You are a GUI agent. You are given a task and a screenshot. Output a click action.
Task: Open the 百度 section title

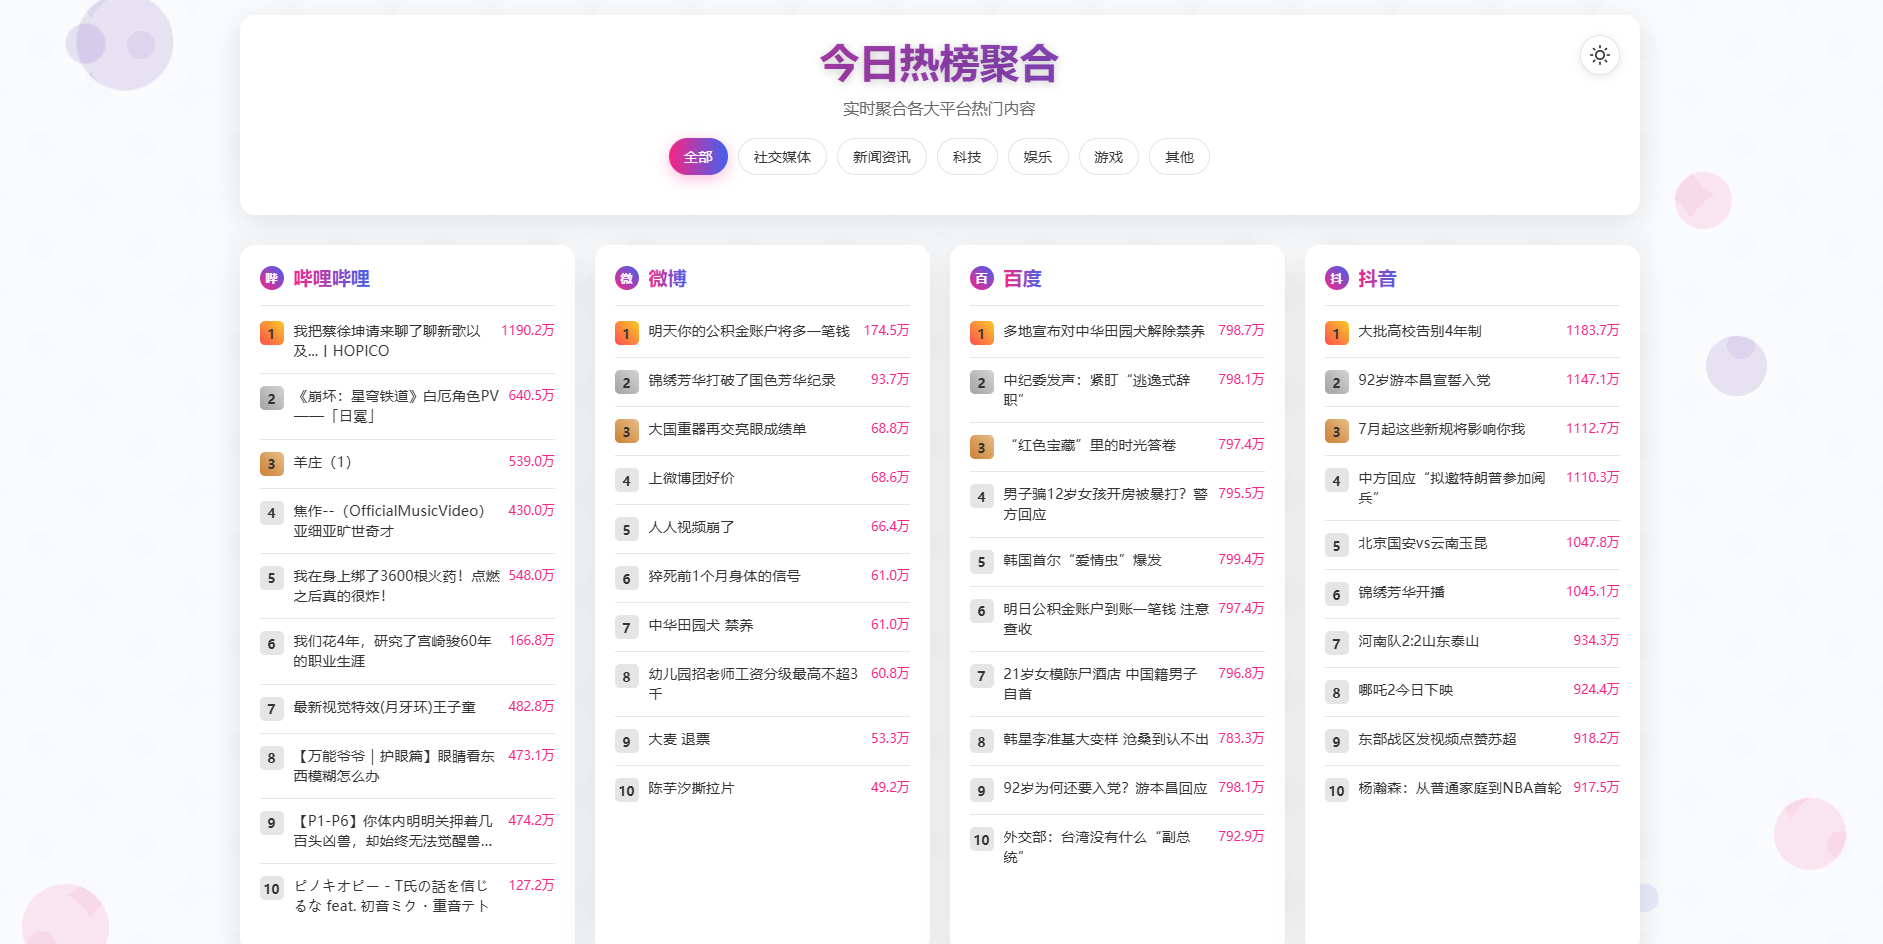(1022, 279)
